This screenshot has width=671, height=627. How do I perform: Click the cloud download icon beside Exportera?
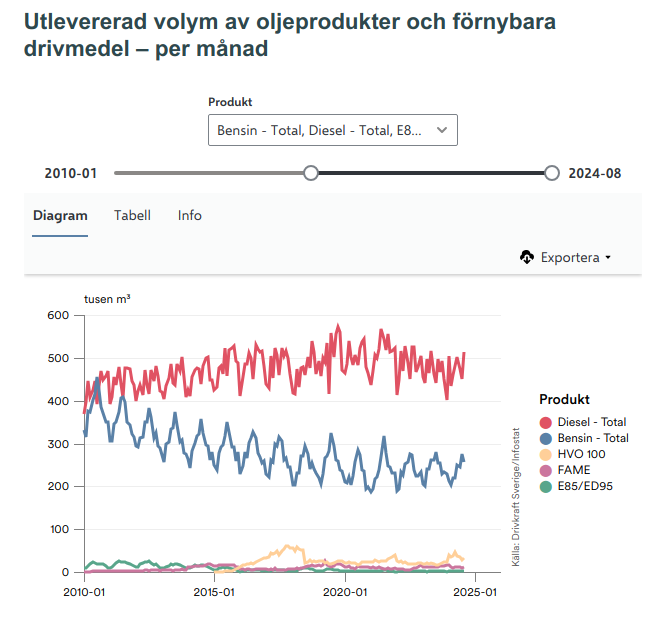pos(528,257)
